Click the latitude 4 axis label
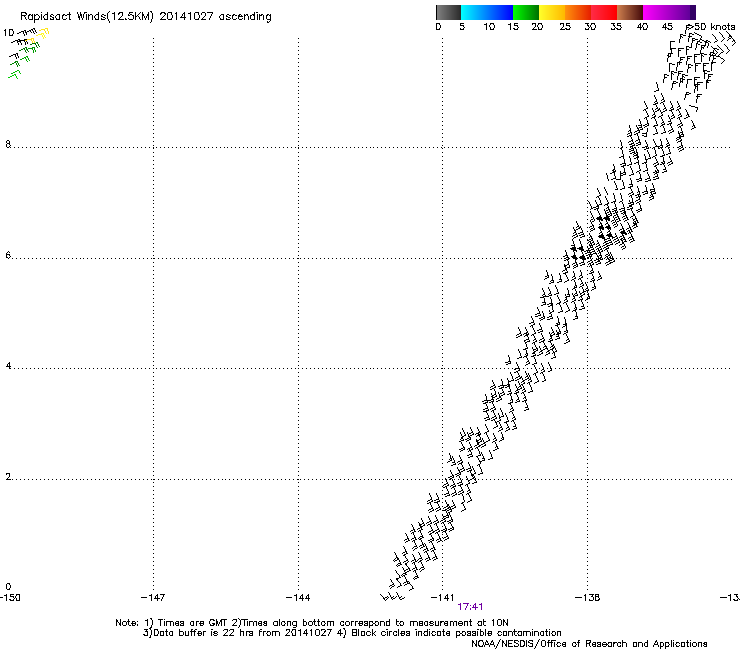740x650 pixels. (x=8, y=365)
